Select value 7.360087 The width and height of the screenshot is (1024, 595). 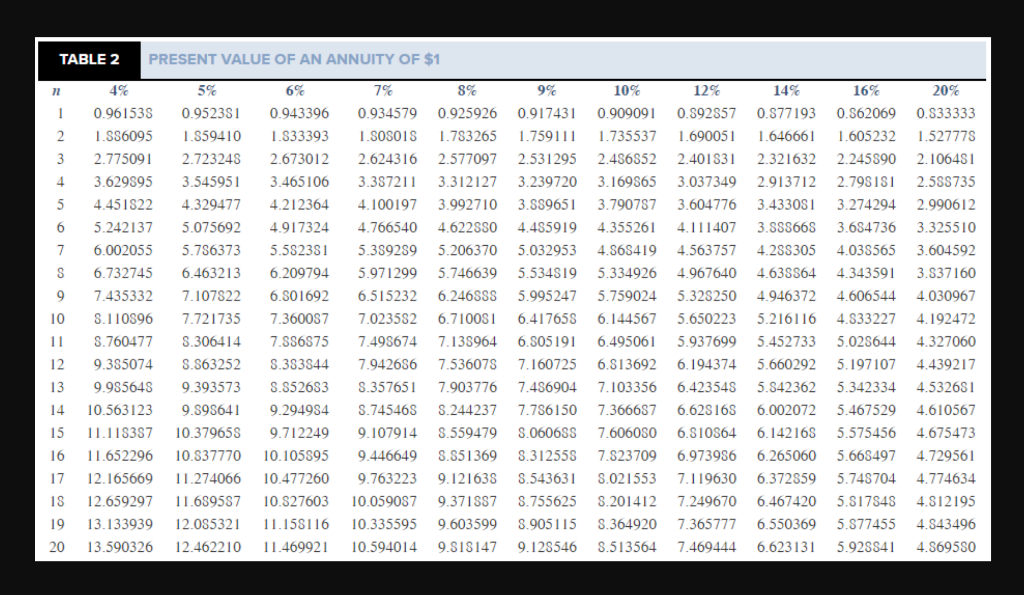[300, 319]
